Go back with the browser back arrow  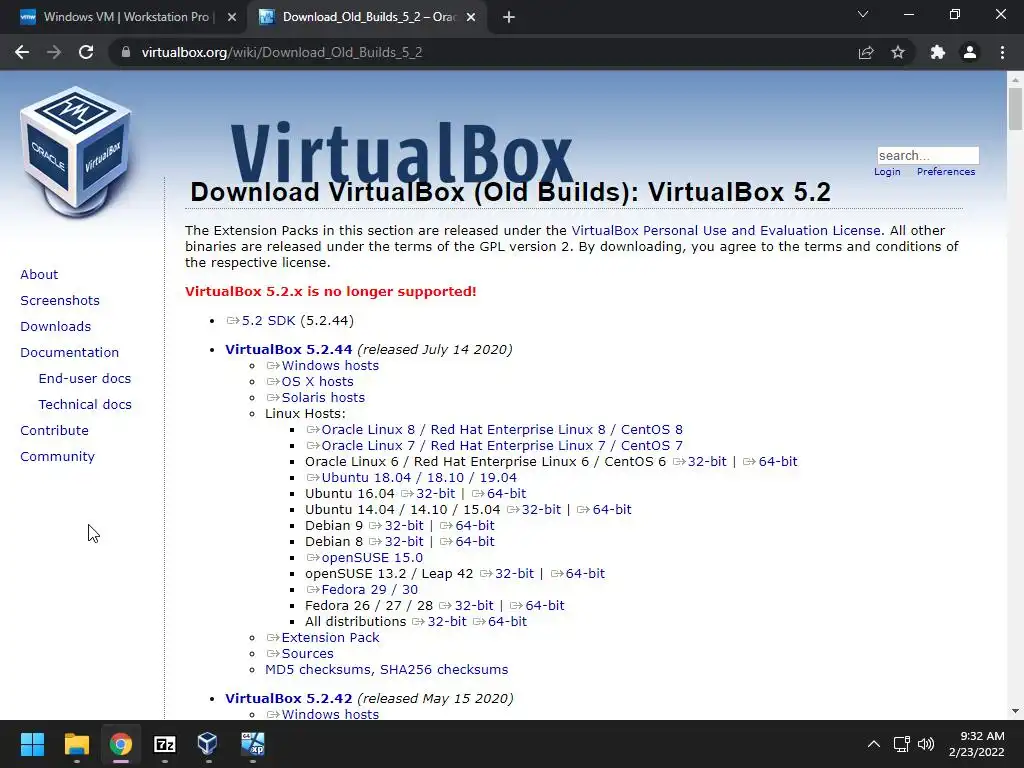pos(22,52)
